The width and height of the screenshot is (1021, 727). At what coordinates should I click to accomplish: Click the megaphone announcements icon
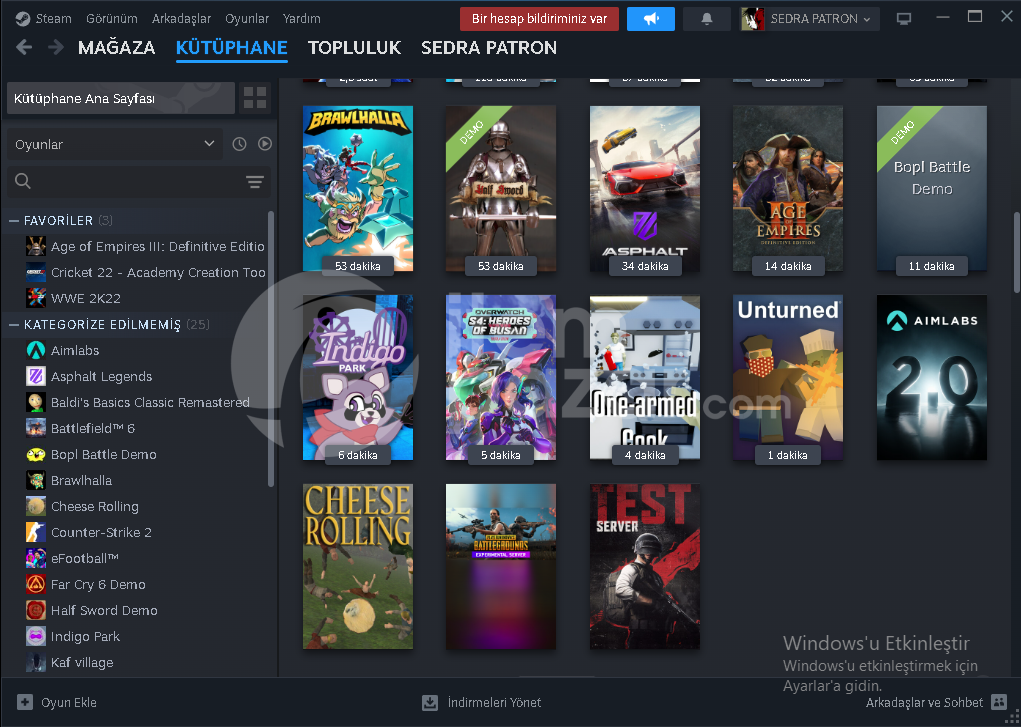(650, 19)
